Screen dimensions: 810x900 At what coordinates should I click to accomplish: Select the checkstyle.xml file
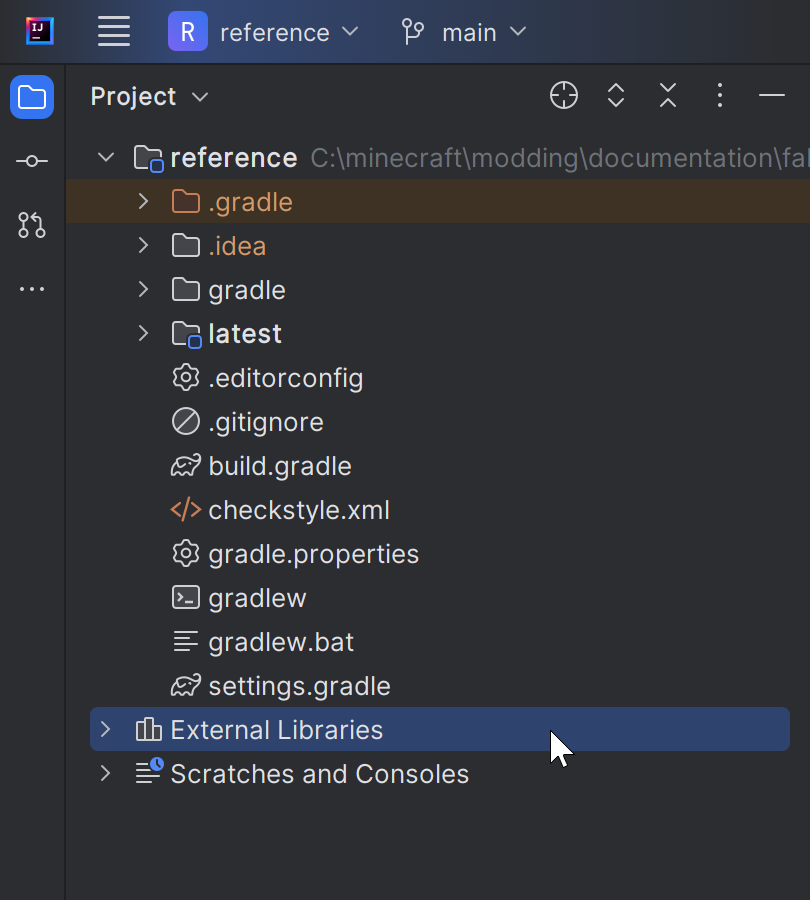[x=298, y=510]
